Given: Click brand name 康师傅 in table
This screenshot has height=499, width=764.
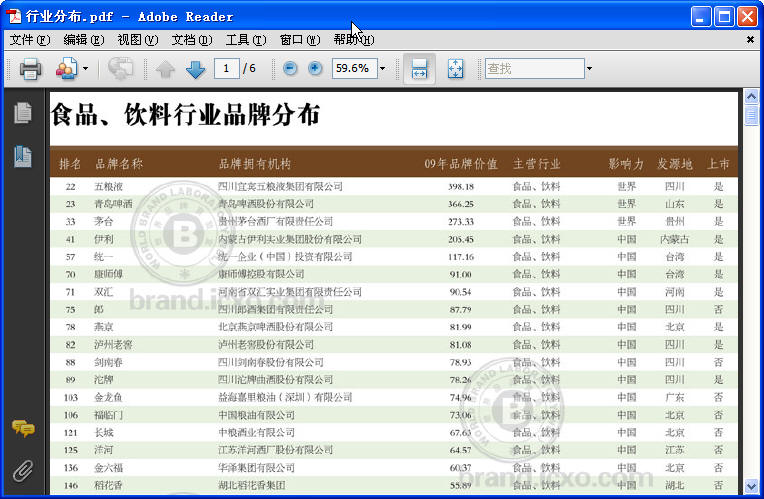Looking at the screenshot, I should pos(108,274).
